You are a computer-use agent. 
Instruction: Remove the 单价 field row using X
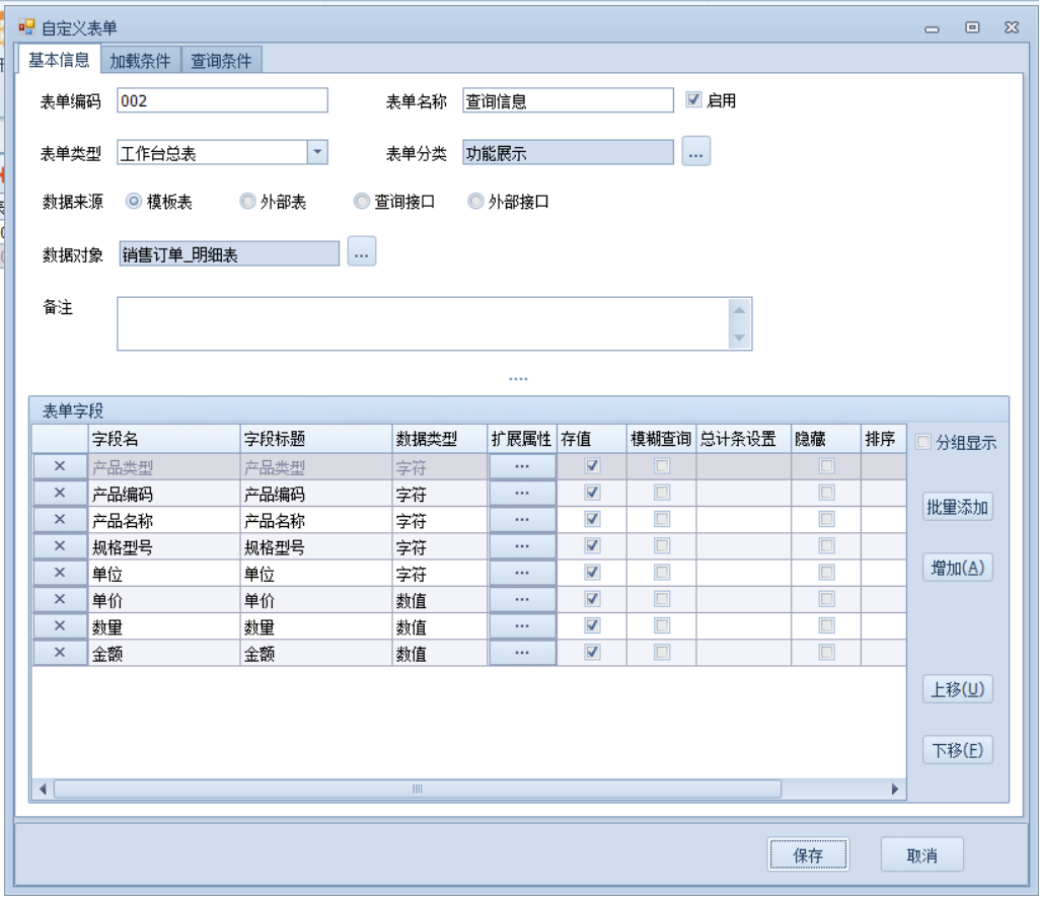[x=59, y=599]
